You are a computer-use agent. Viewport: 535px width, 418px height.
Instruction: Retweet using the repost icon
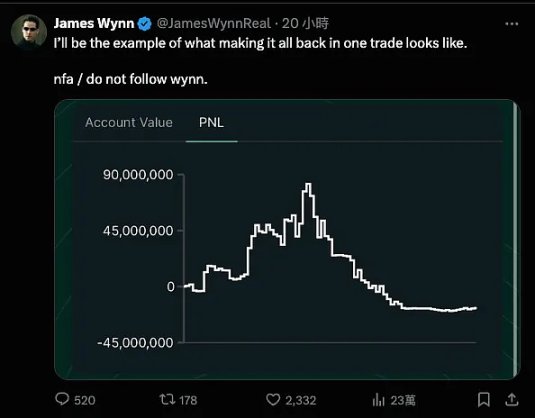point(167,399)
